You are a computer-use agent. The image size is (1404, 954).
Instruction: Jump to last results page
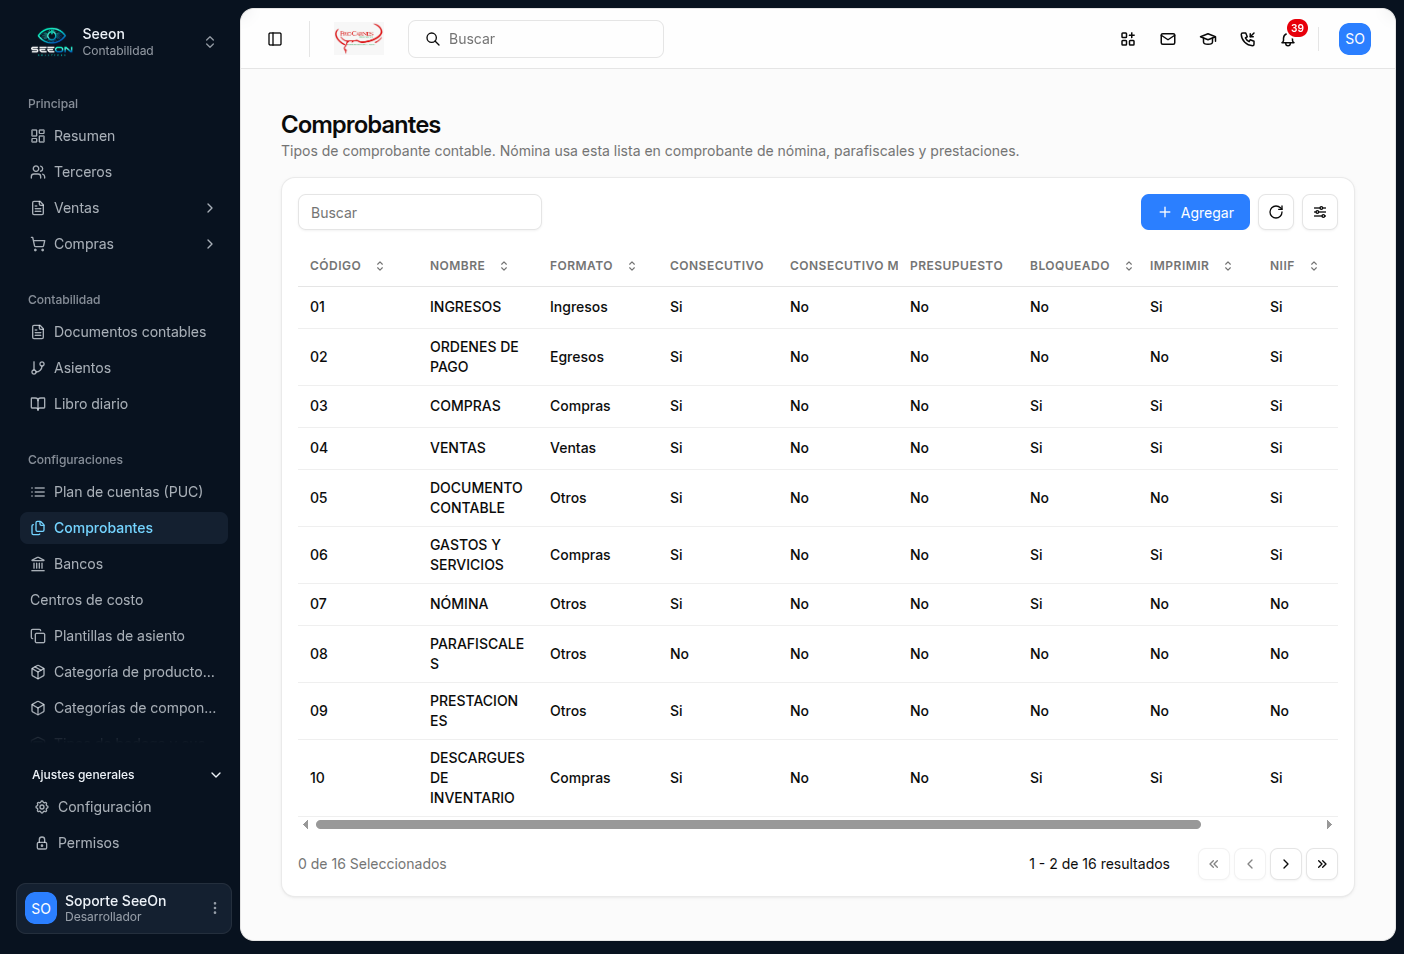(x=1322, y=864)
